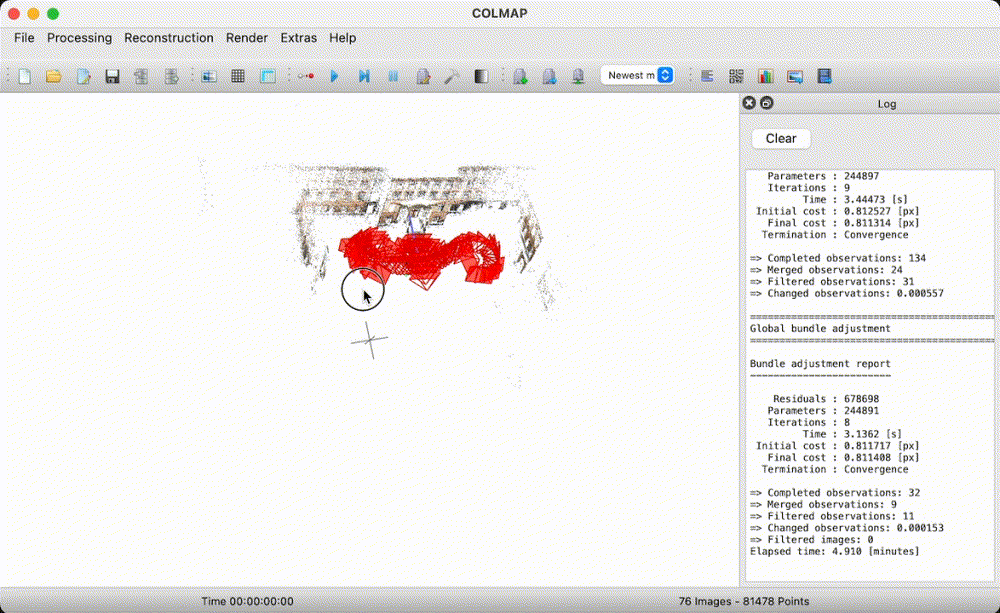This screenshot has height=613, width=1000.
Task: Click 'Elapsed time: 4.910 [minutes]' log line
Action: click(835, 551)
